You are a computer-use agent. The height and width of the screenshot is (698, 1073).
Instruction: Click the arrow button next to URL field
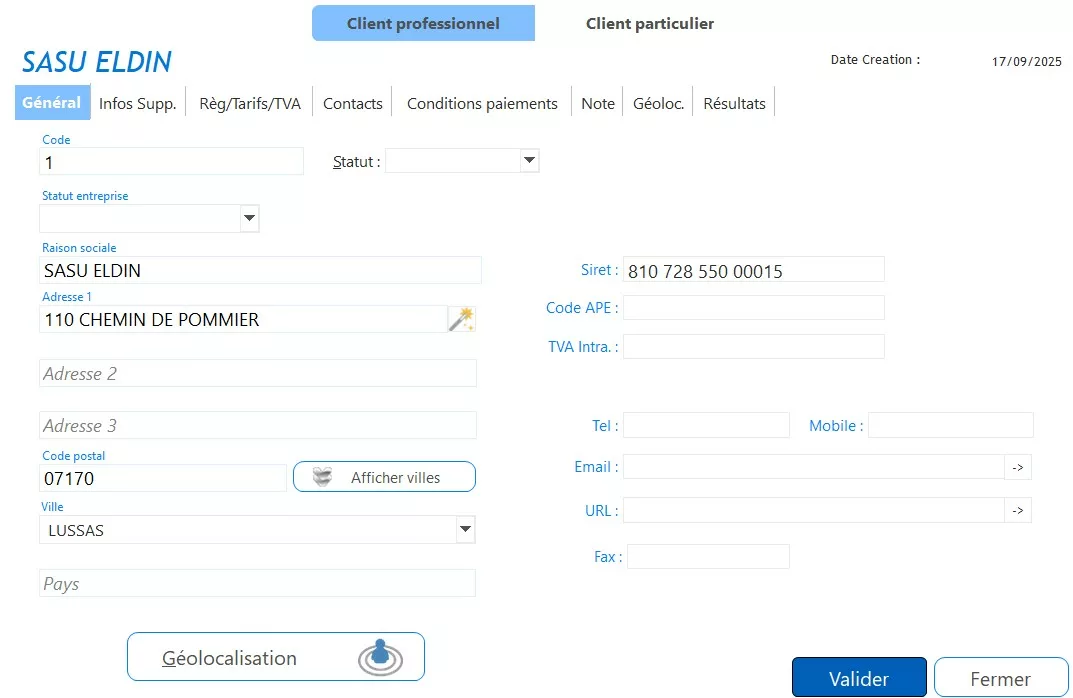(x=1017, y=511)
